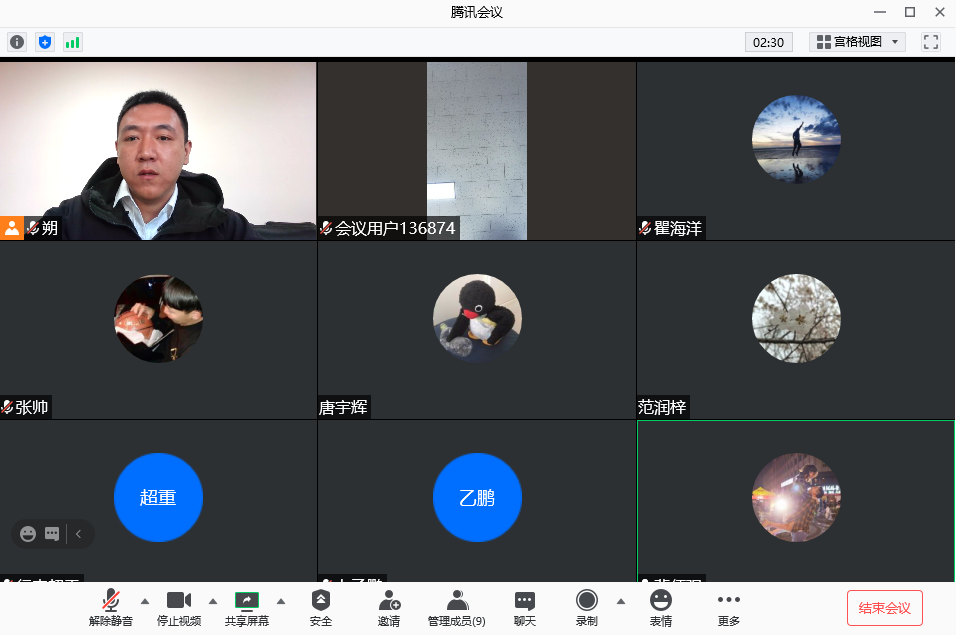Start 共享屏幕 screen sharing

(247, 608)
